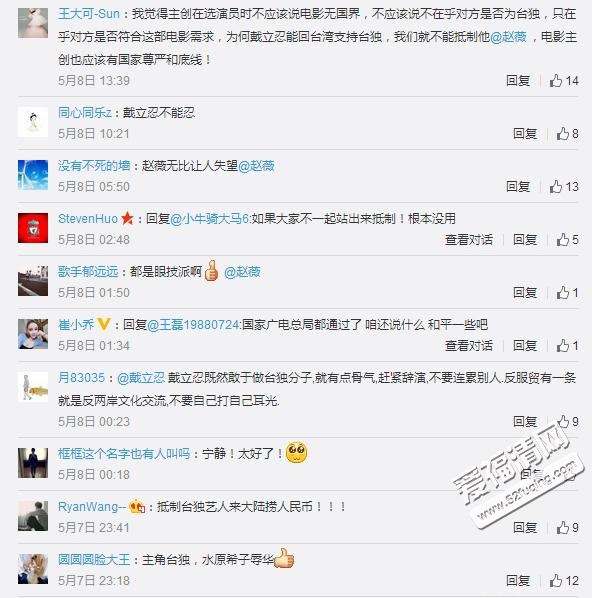Reply to 同心同乐z's comment
This screenshot has height=598, width=592.
click(525, 133)
